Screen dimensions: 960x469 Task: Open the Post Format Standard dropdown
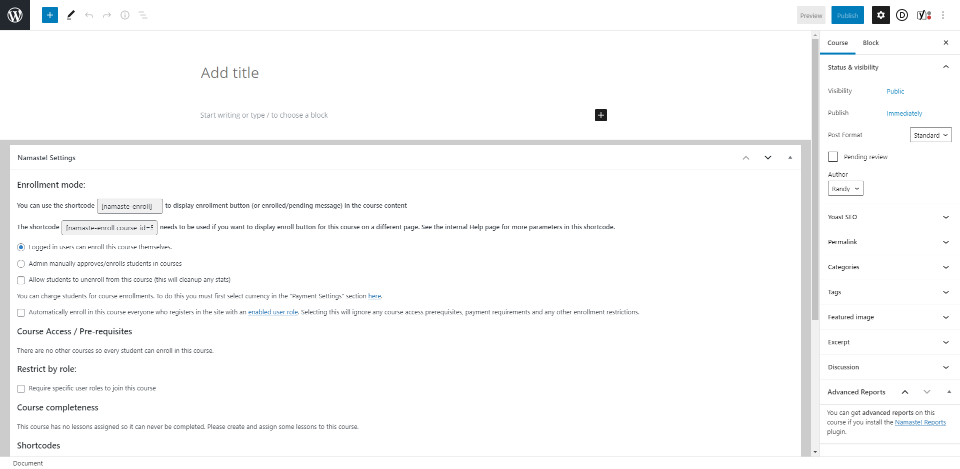point(930,134)
